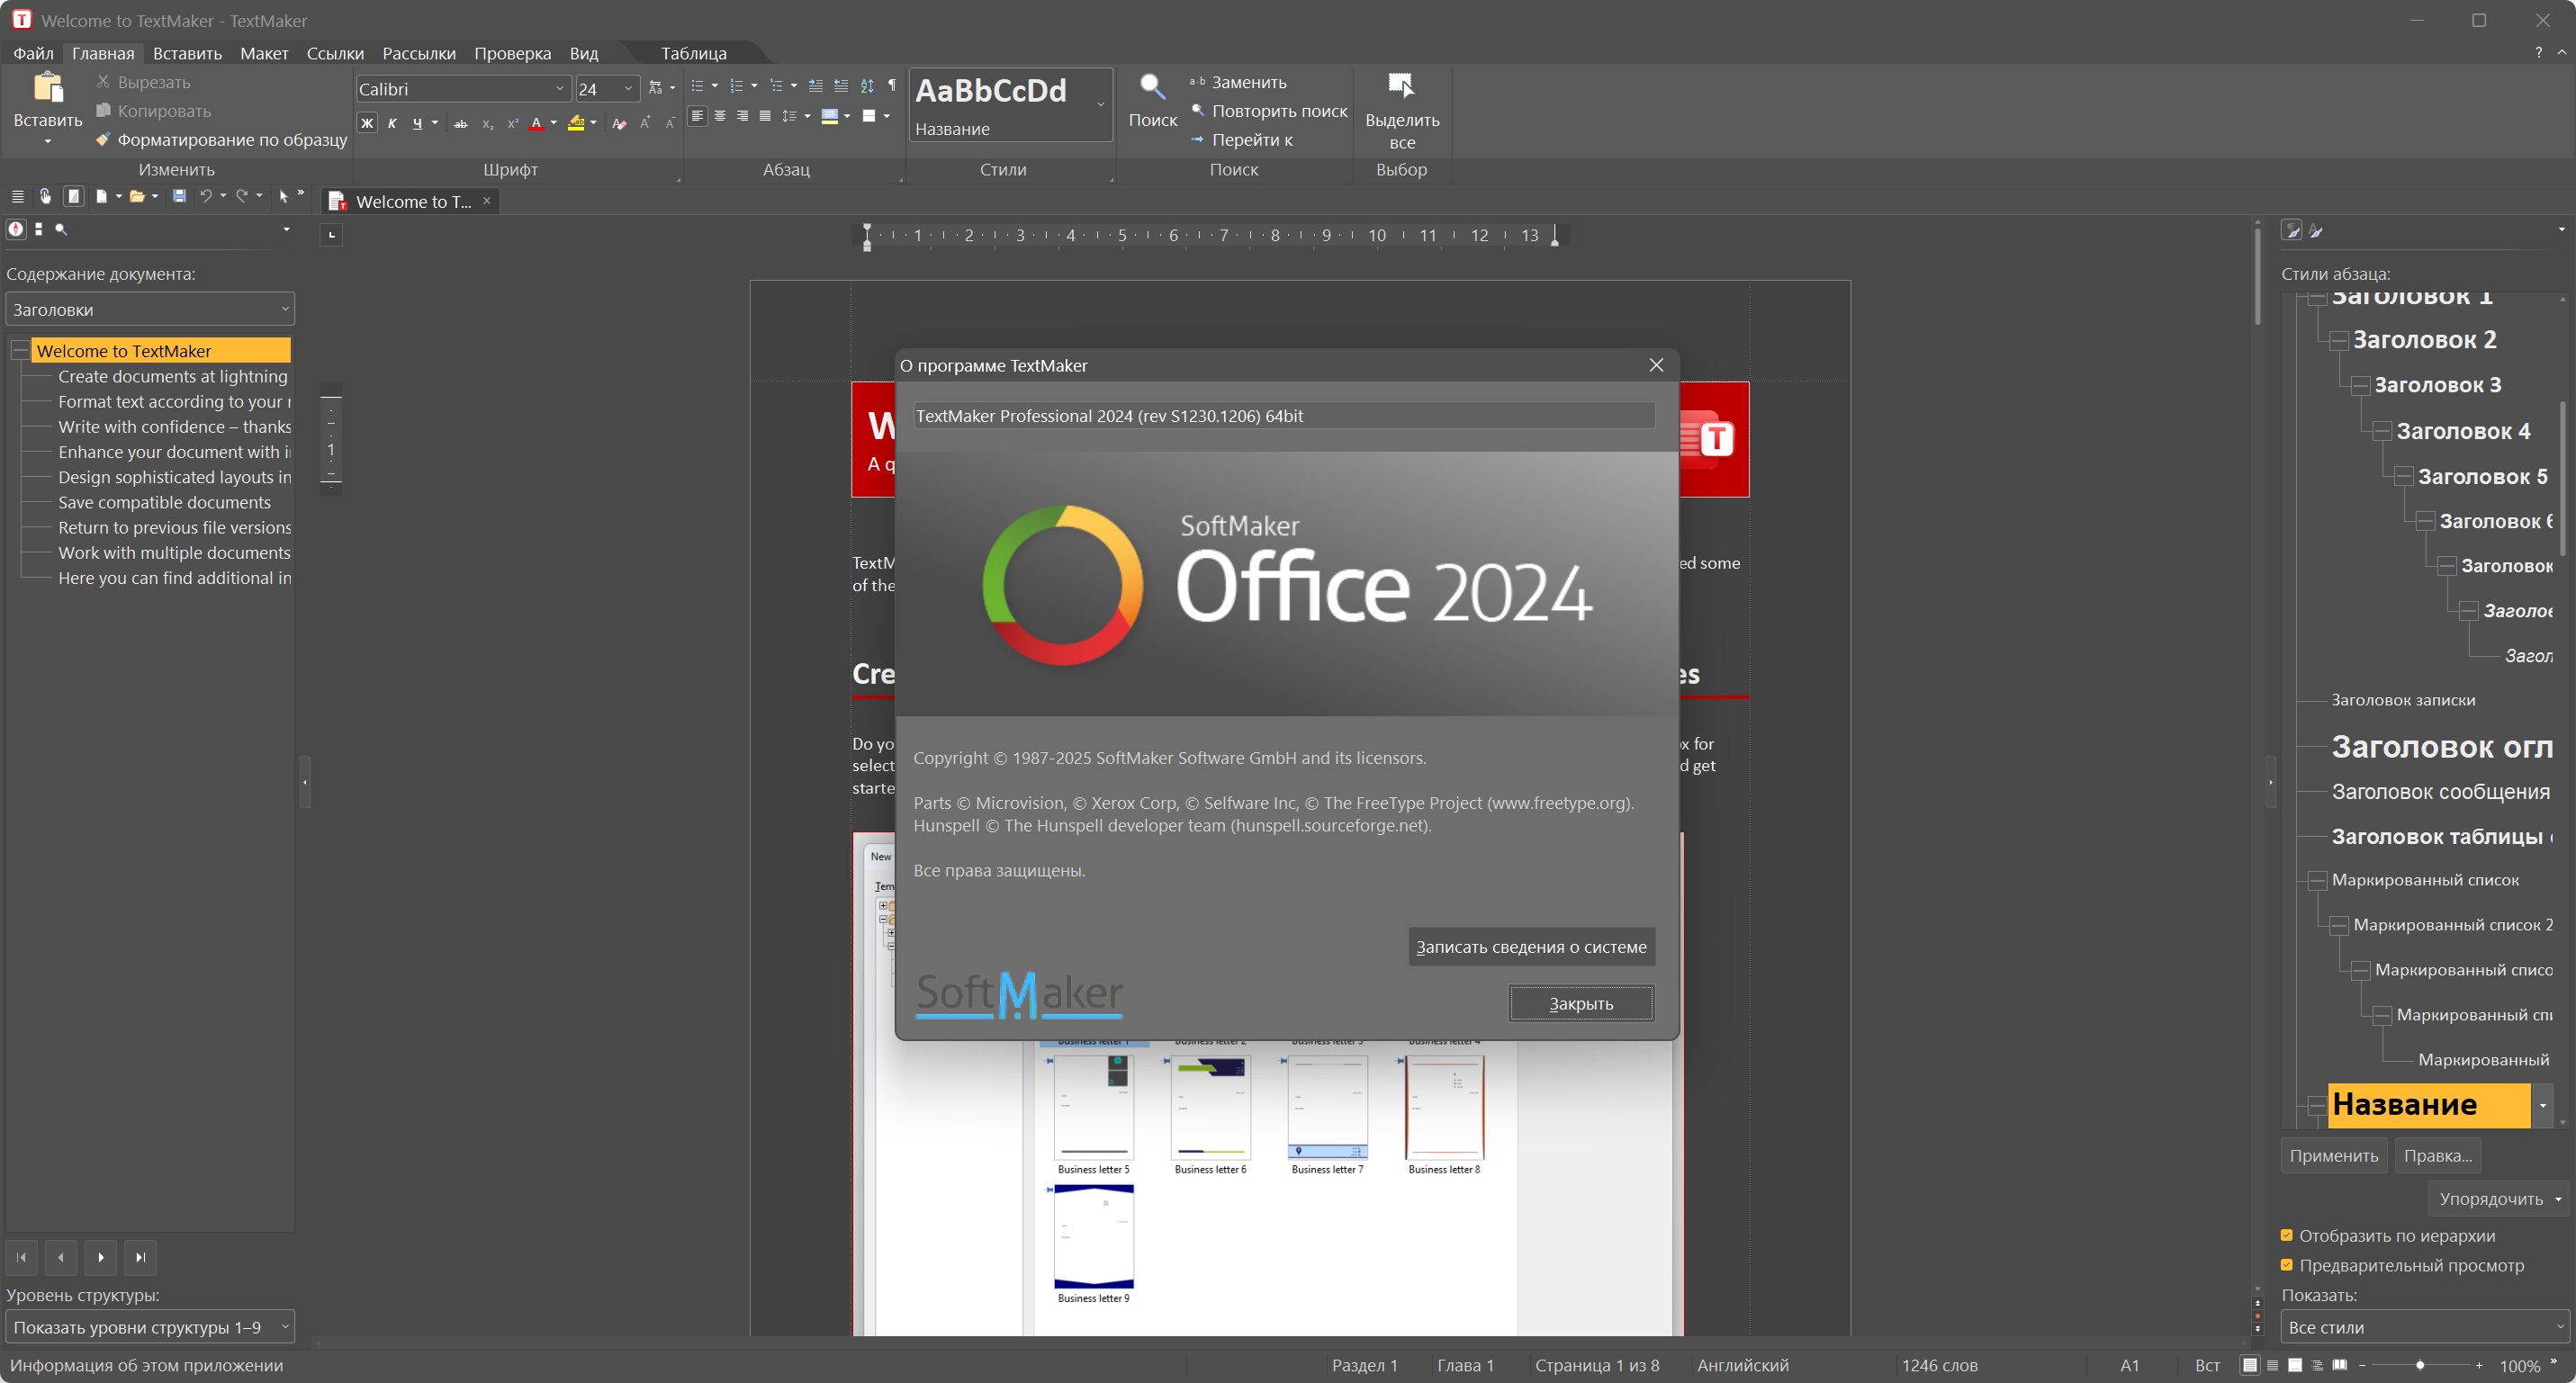Toggle the Предварительный просмотр checkbox
This screenshot has width=2576, height=1383.
pos(2286,1265)
